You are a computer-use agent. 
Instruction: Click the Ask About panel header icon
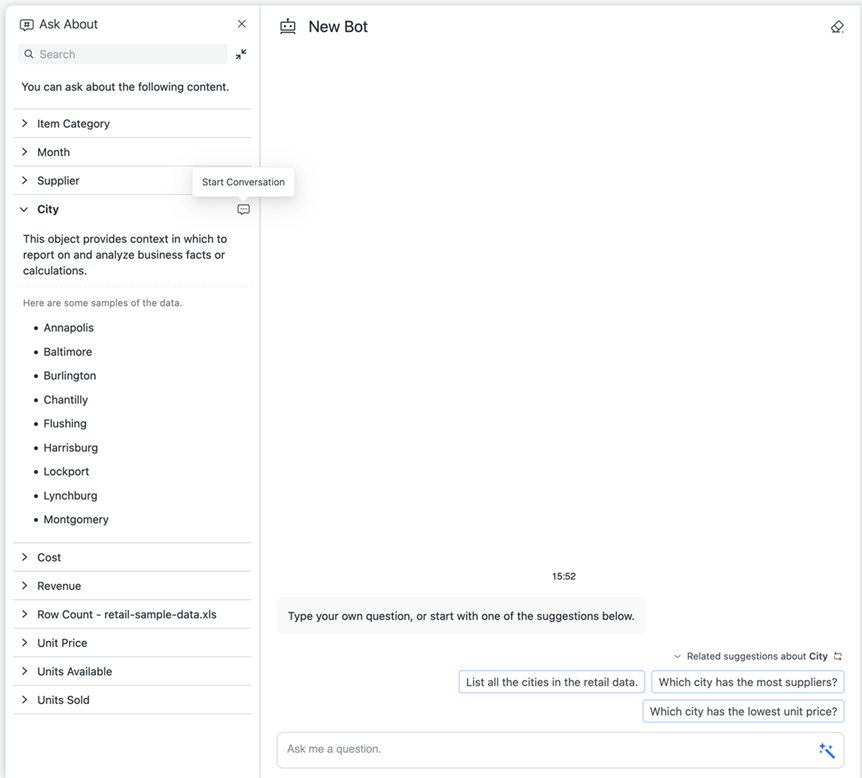(27, 25)
